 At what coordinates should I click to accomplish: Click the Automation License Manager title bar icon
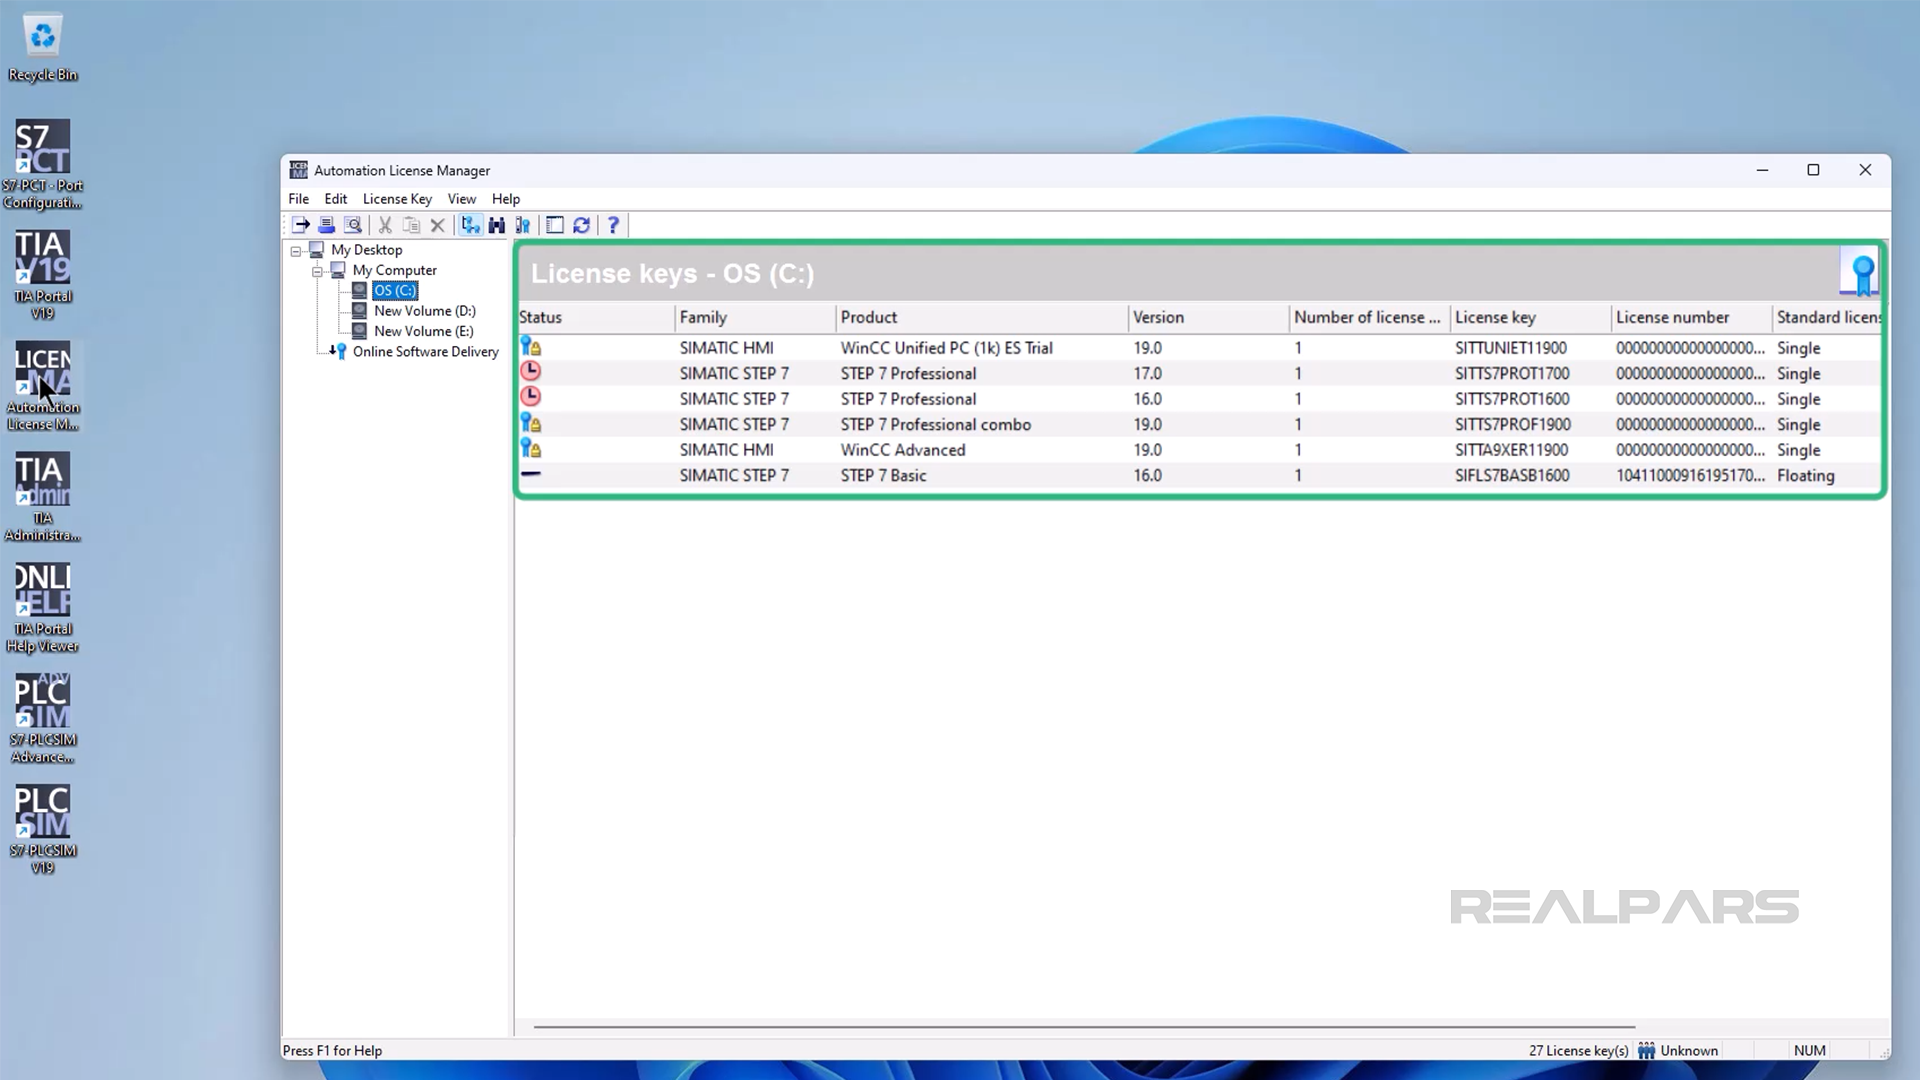[298, 170]
